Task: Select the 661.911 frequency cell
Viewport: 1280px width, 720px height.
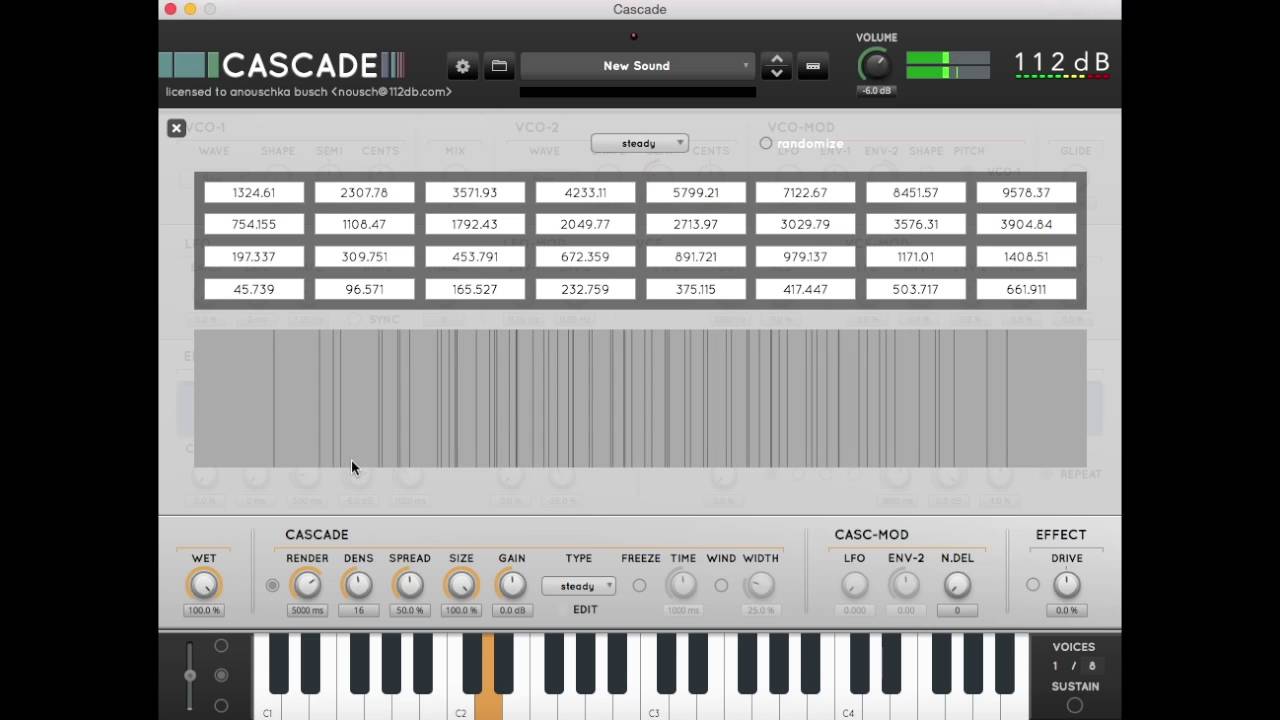Action: (1026, 289)
